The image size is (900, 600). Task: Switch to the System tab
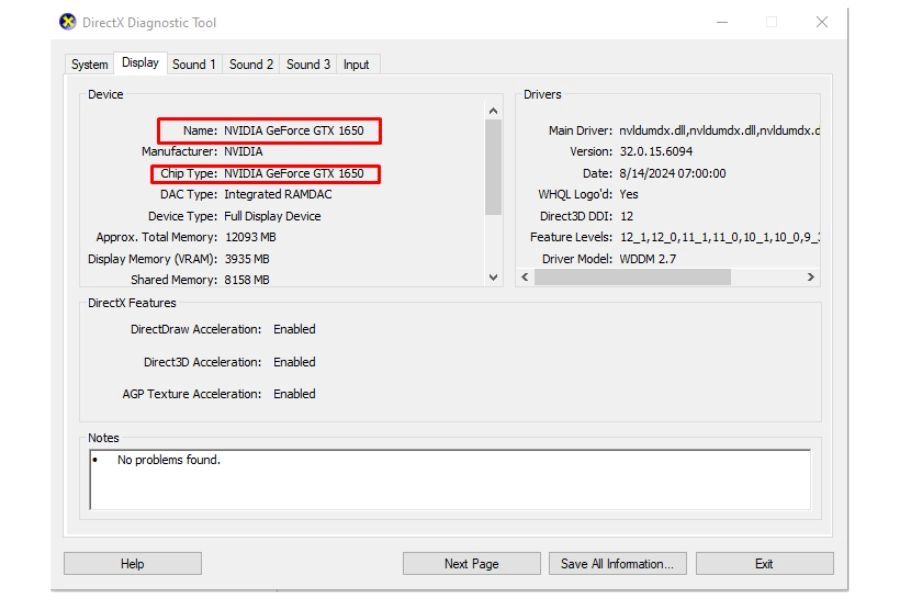[x=90, y=64]
